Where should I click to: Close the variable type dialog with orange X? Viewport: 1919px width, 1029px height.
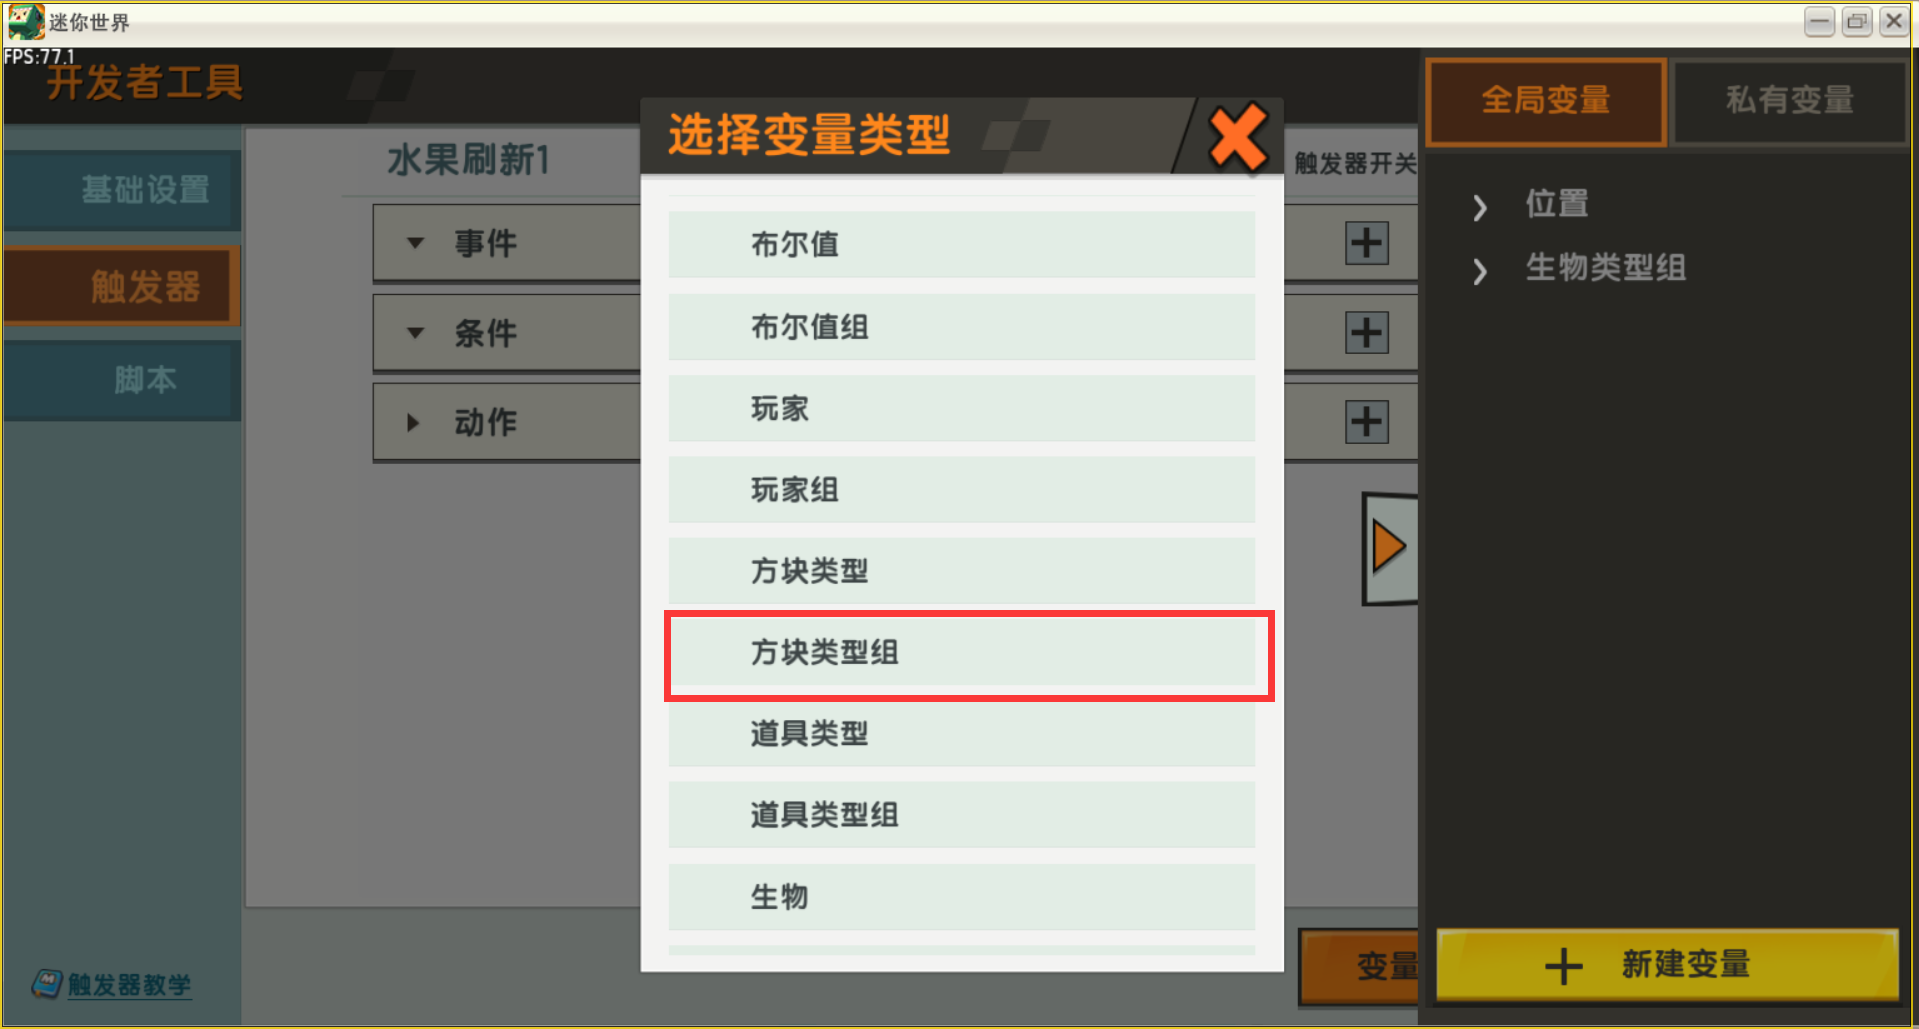(1238, 137)
